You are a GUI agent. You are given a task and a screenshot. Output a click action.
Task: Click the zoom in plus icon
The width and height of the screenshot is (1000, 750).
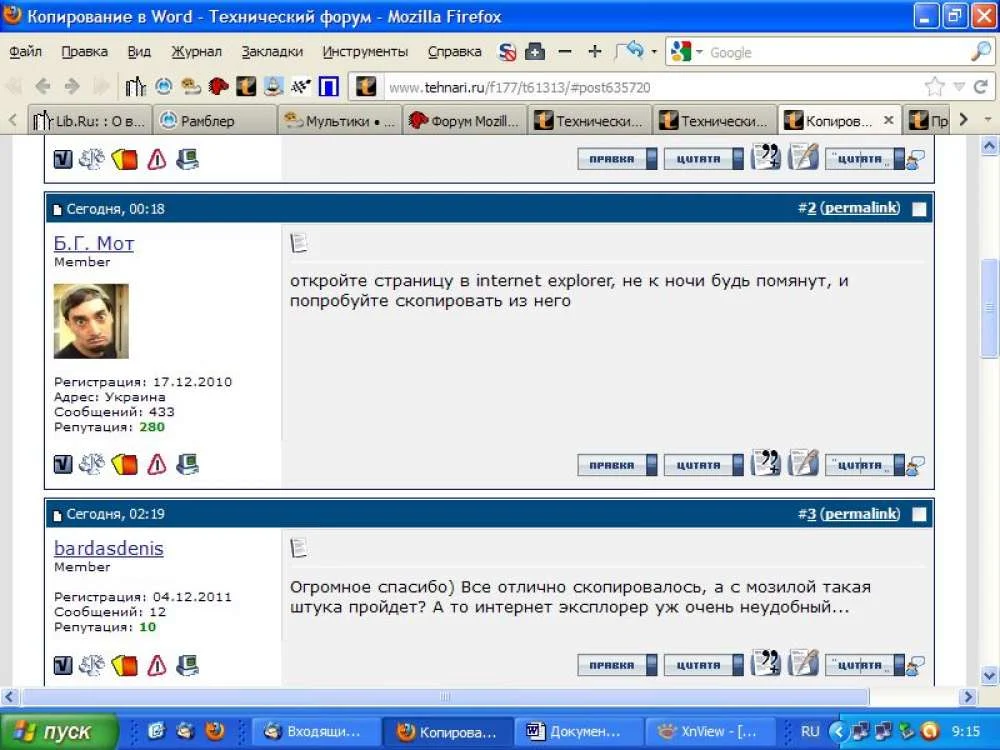pos(594,52)
